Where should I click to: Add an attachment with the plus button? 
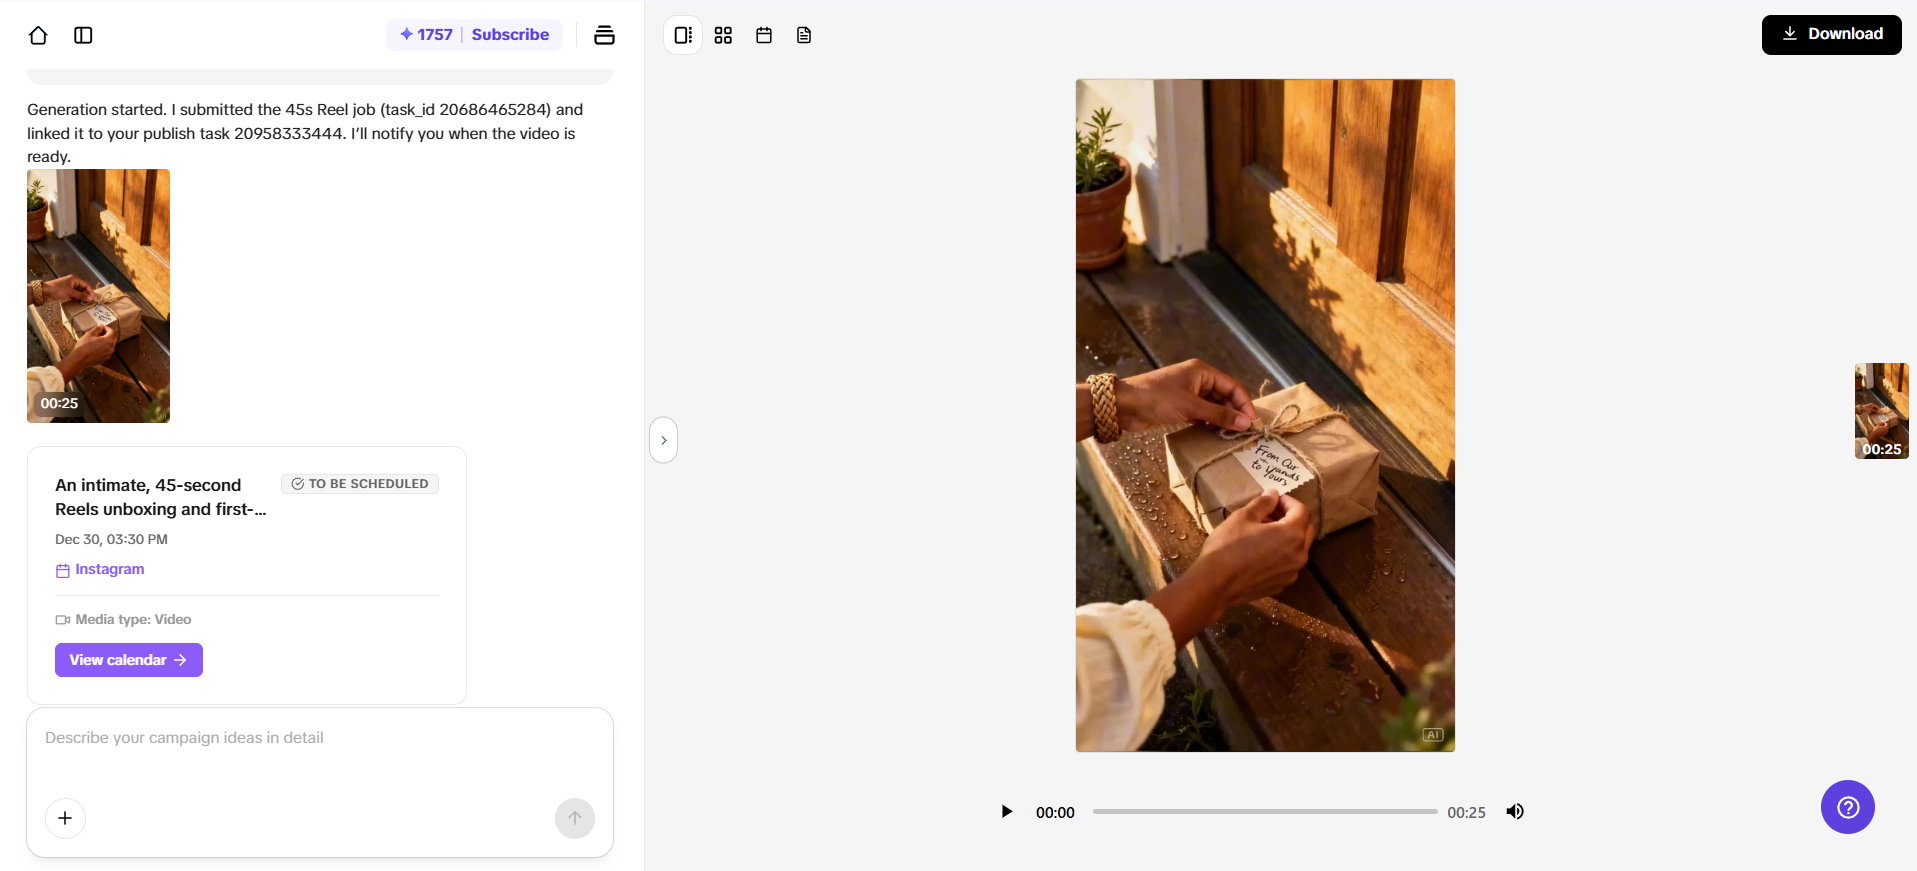65,818
